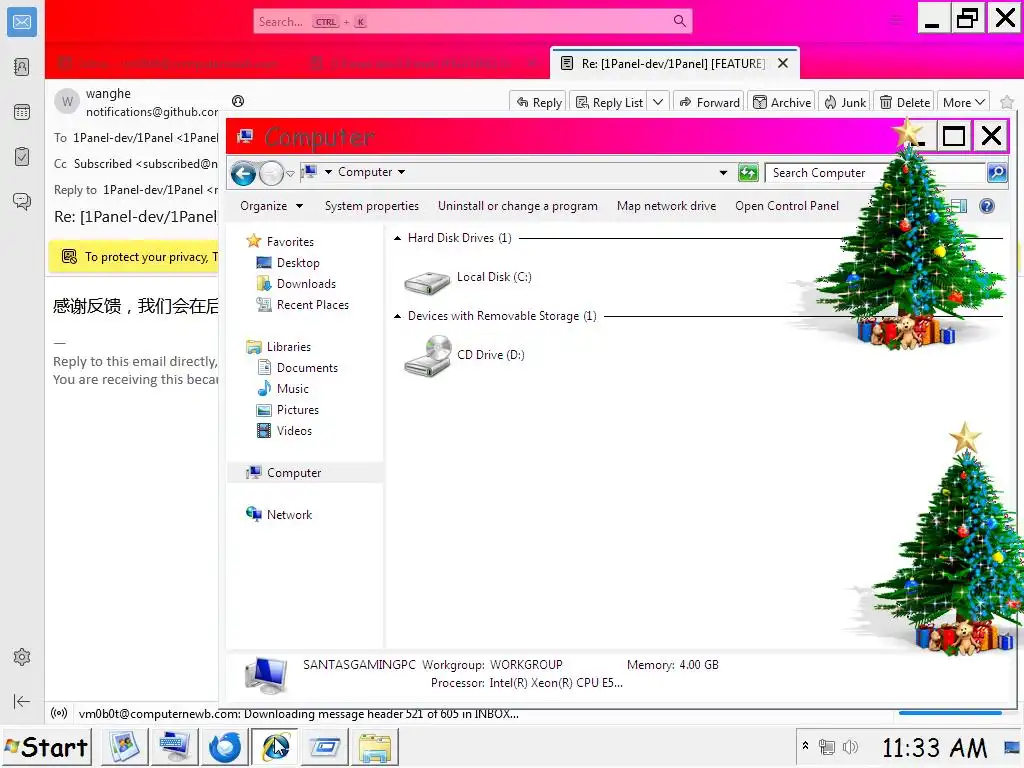The image size is (1024, 768).
Task: Close the Re: [1Panel-dev/1Panel] tab
Action: coord(783,63)
